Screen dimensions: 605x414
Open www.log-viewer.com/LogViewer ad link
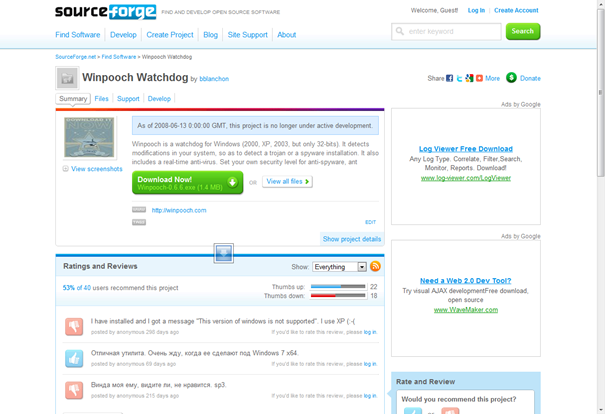pos(466,178)
